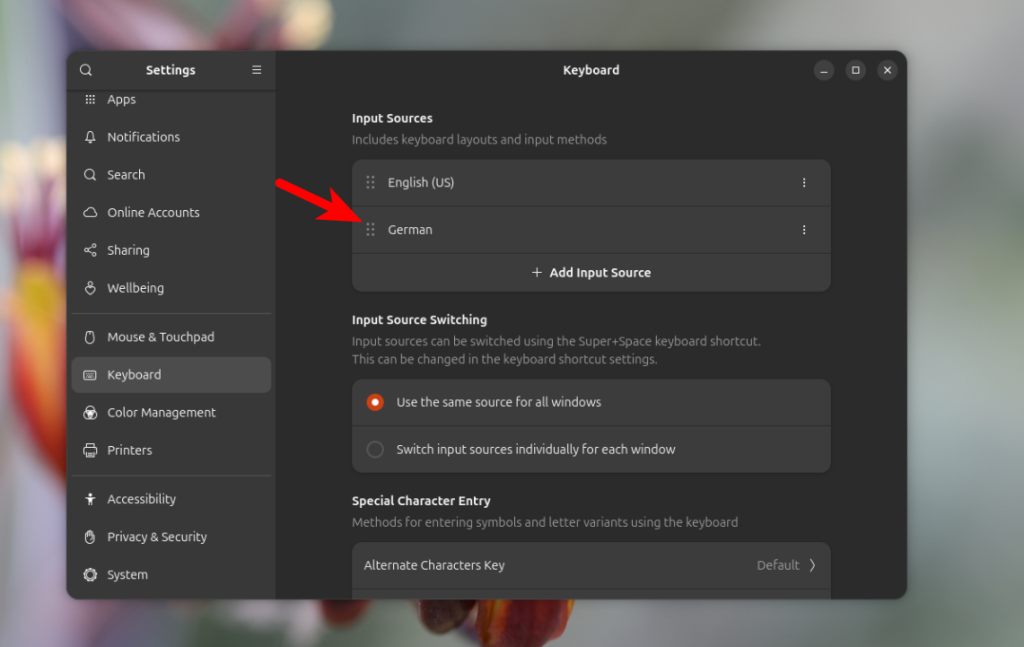The width and height of the screenshot is (1024, 647).
Task: Click the drag handle beside English (US)
Action: 370,183
